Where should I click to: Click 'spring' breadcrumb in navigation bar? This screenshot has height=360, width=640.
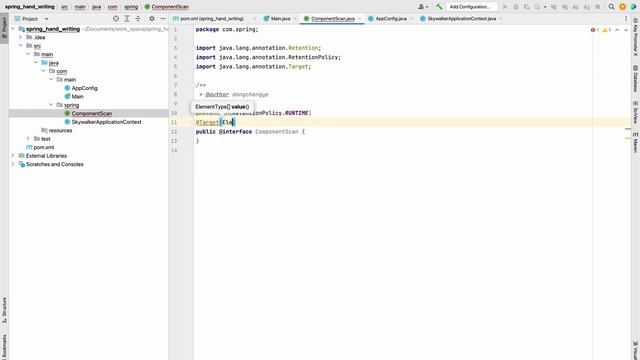[x=131, y=7]
